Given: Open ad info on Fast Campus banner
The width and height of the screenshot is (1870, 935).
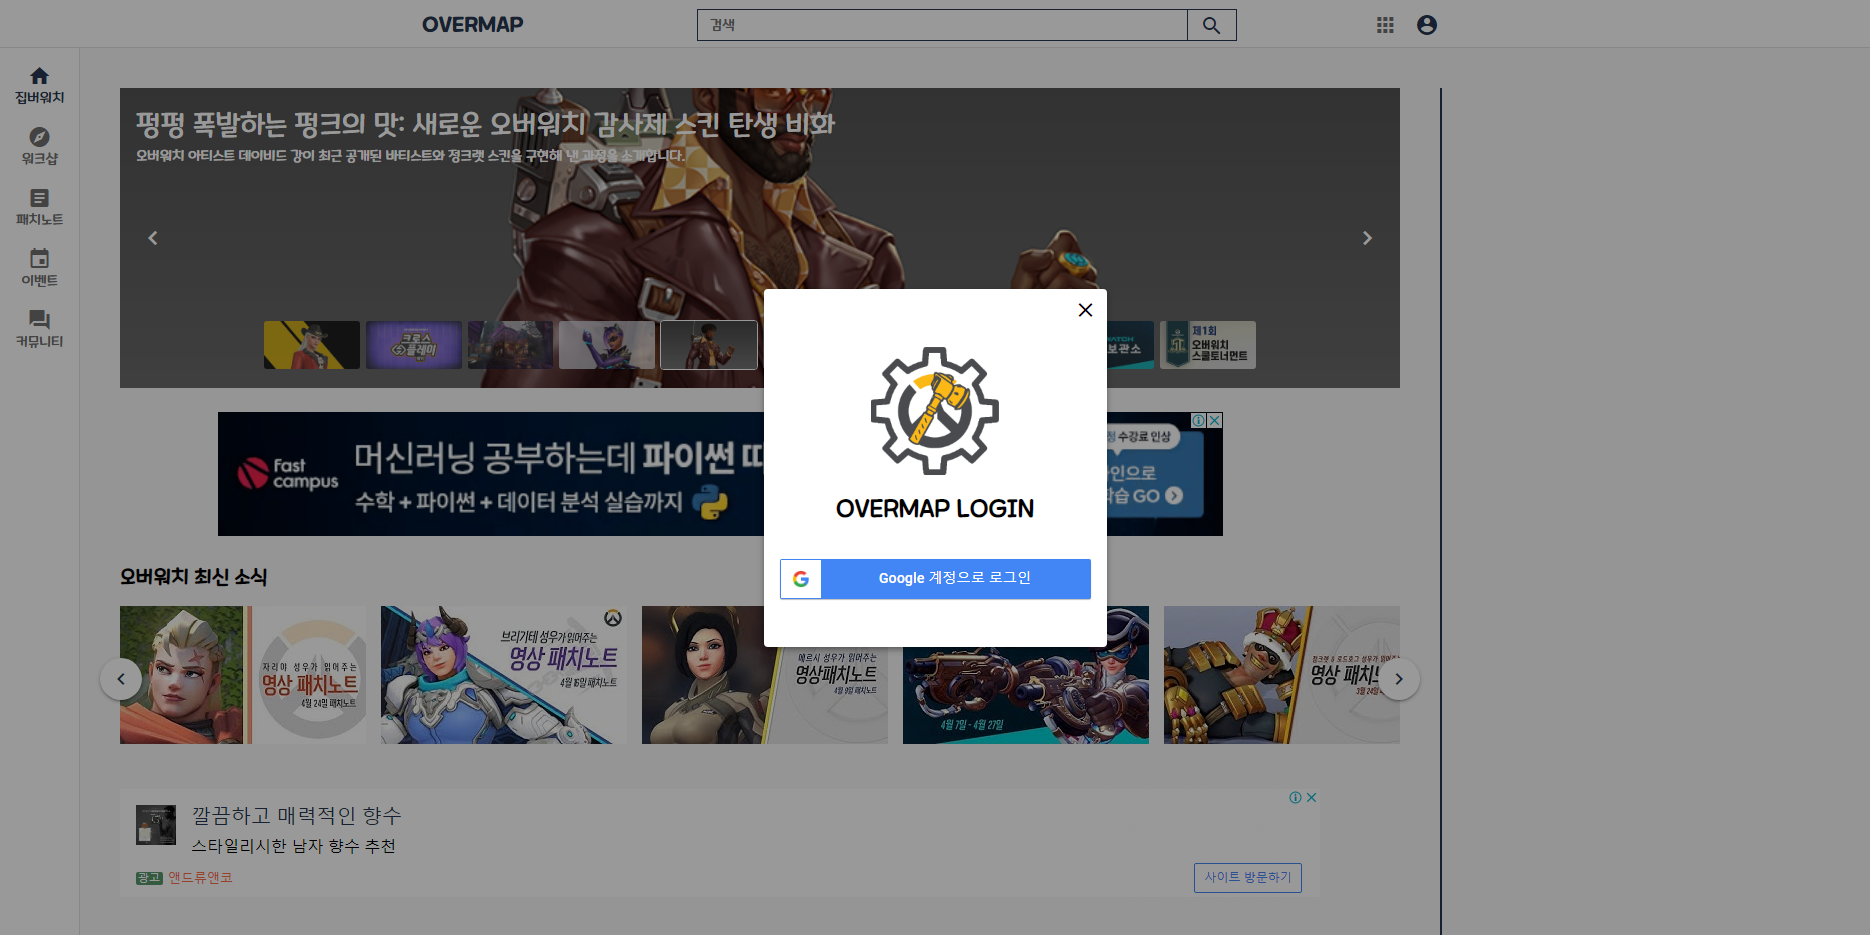Looking at the screenshot, I should click(x=1198, y=421).
